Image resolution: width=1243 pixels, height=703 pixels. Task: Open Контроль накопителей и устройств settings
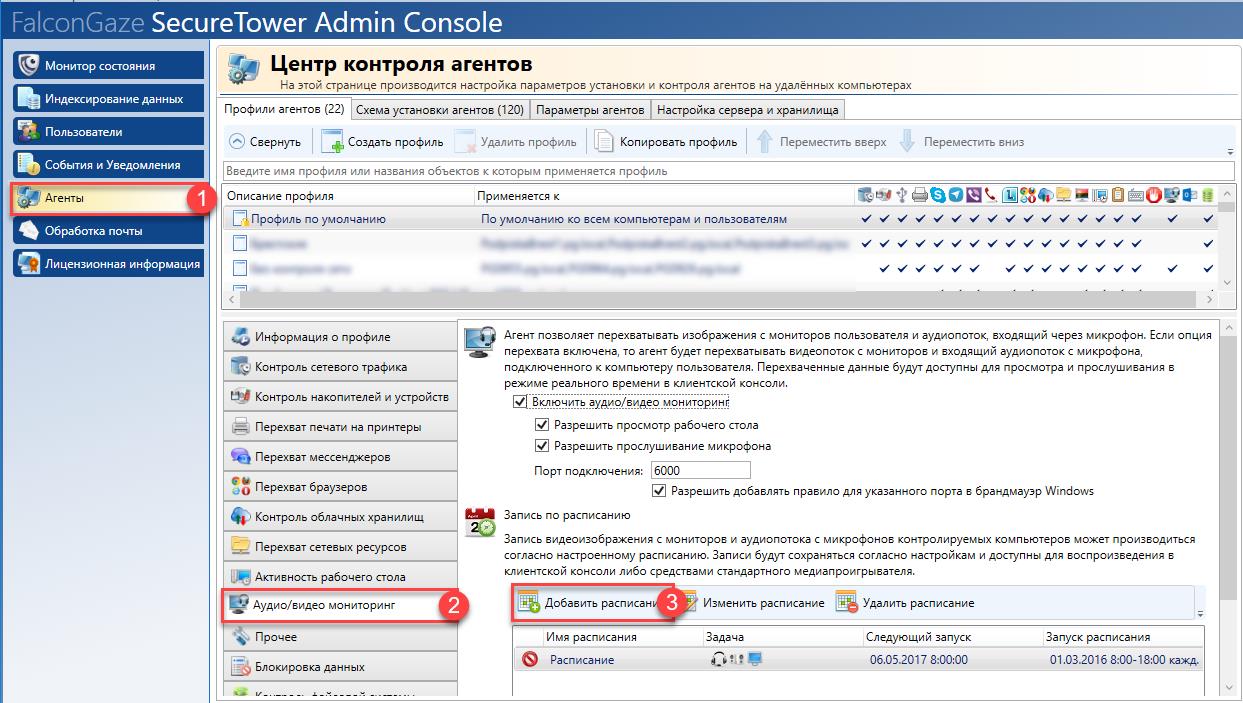(340, 397)
